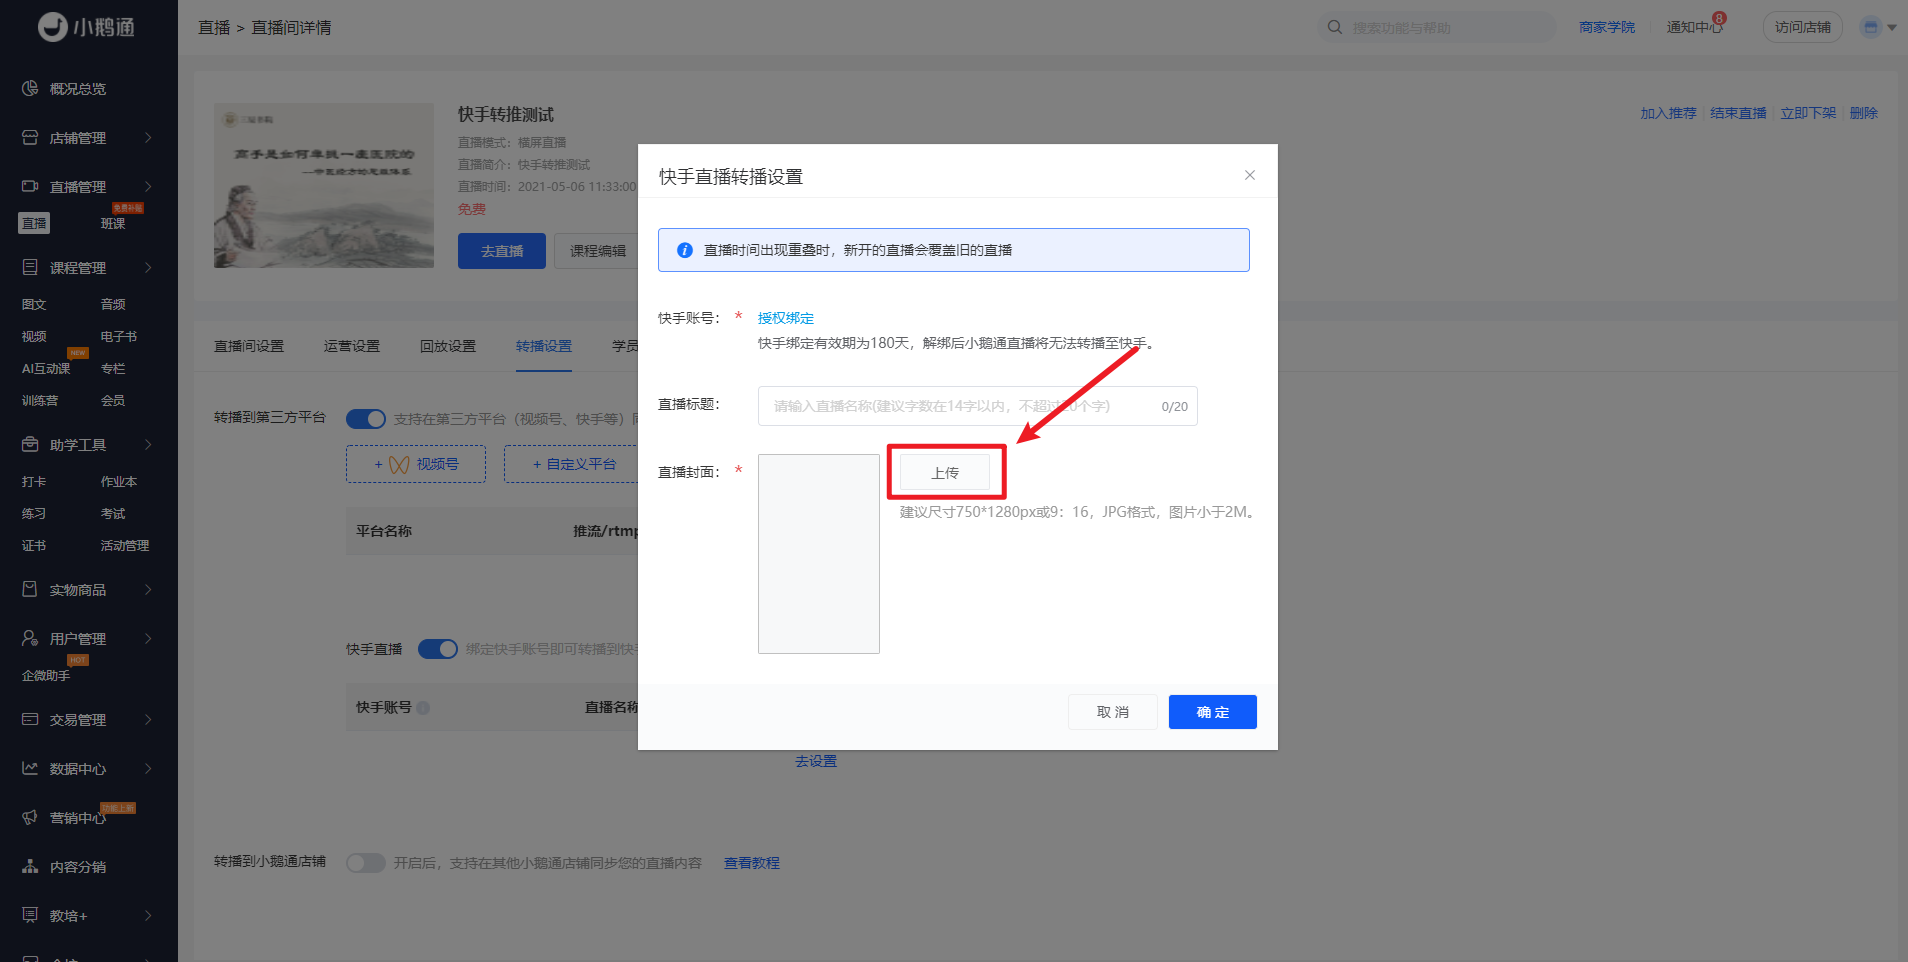Click the 直播管理 camera icon

30,186
